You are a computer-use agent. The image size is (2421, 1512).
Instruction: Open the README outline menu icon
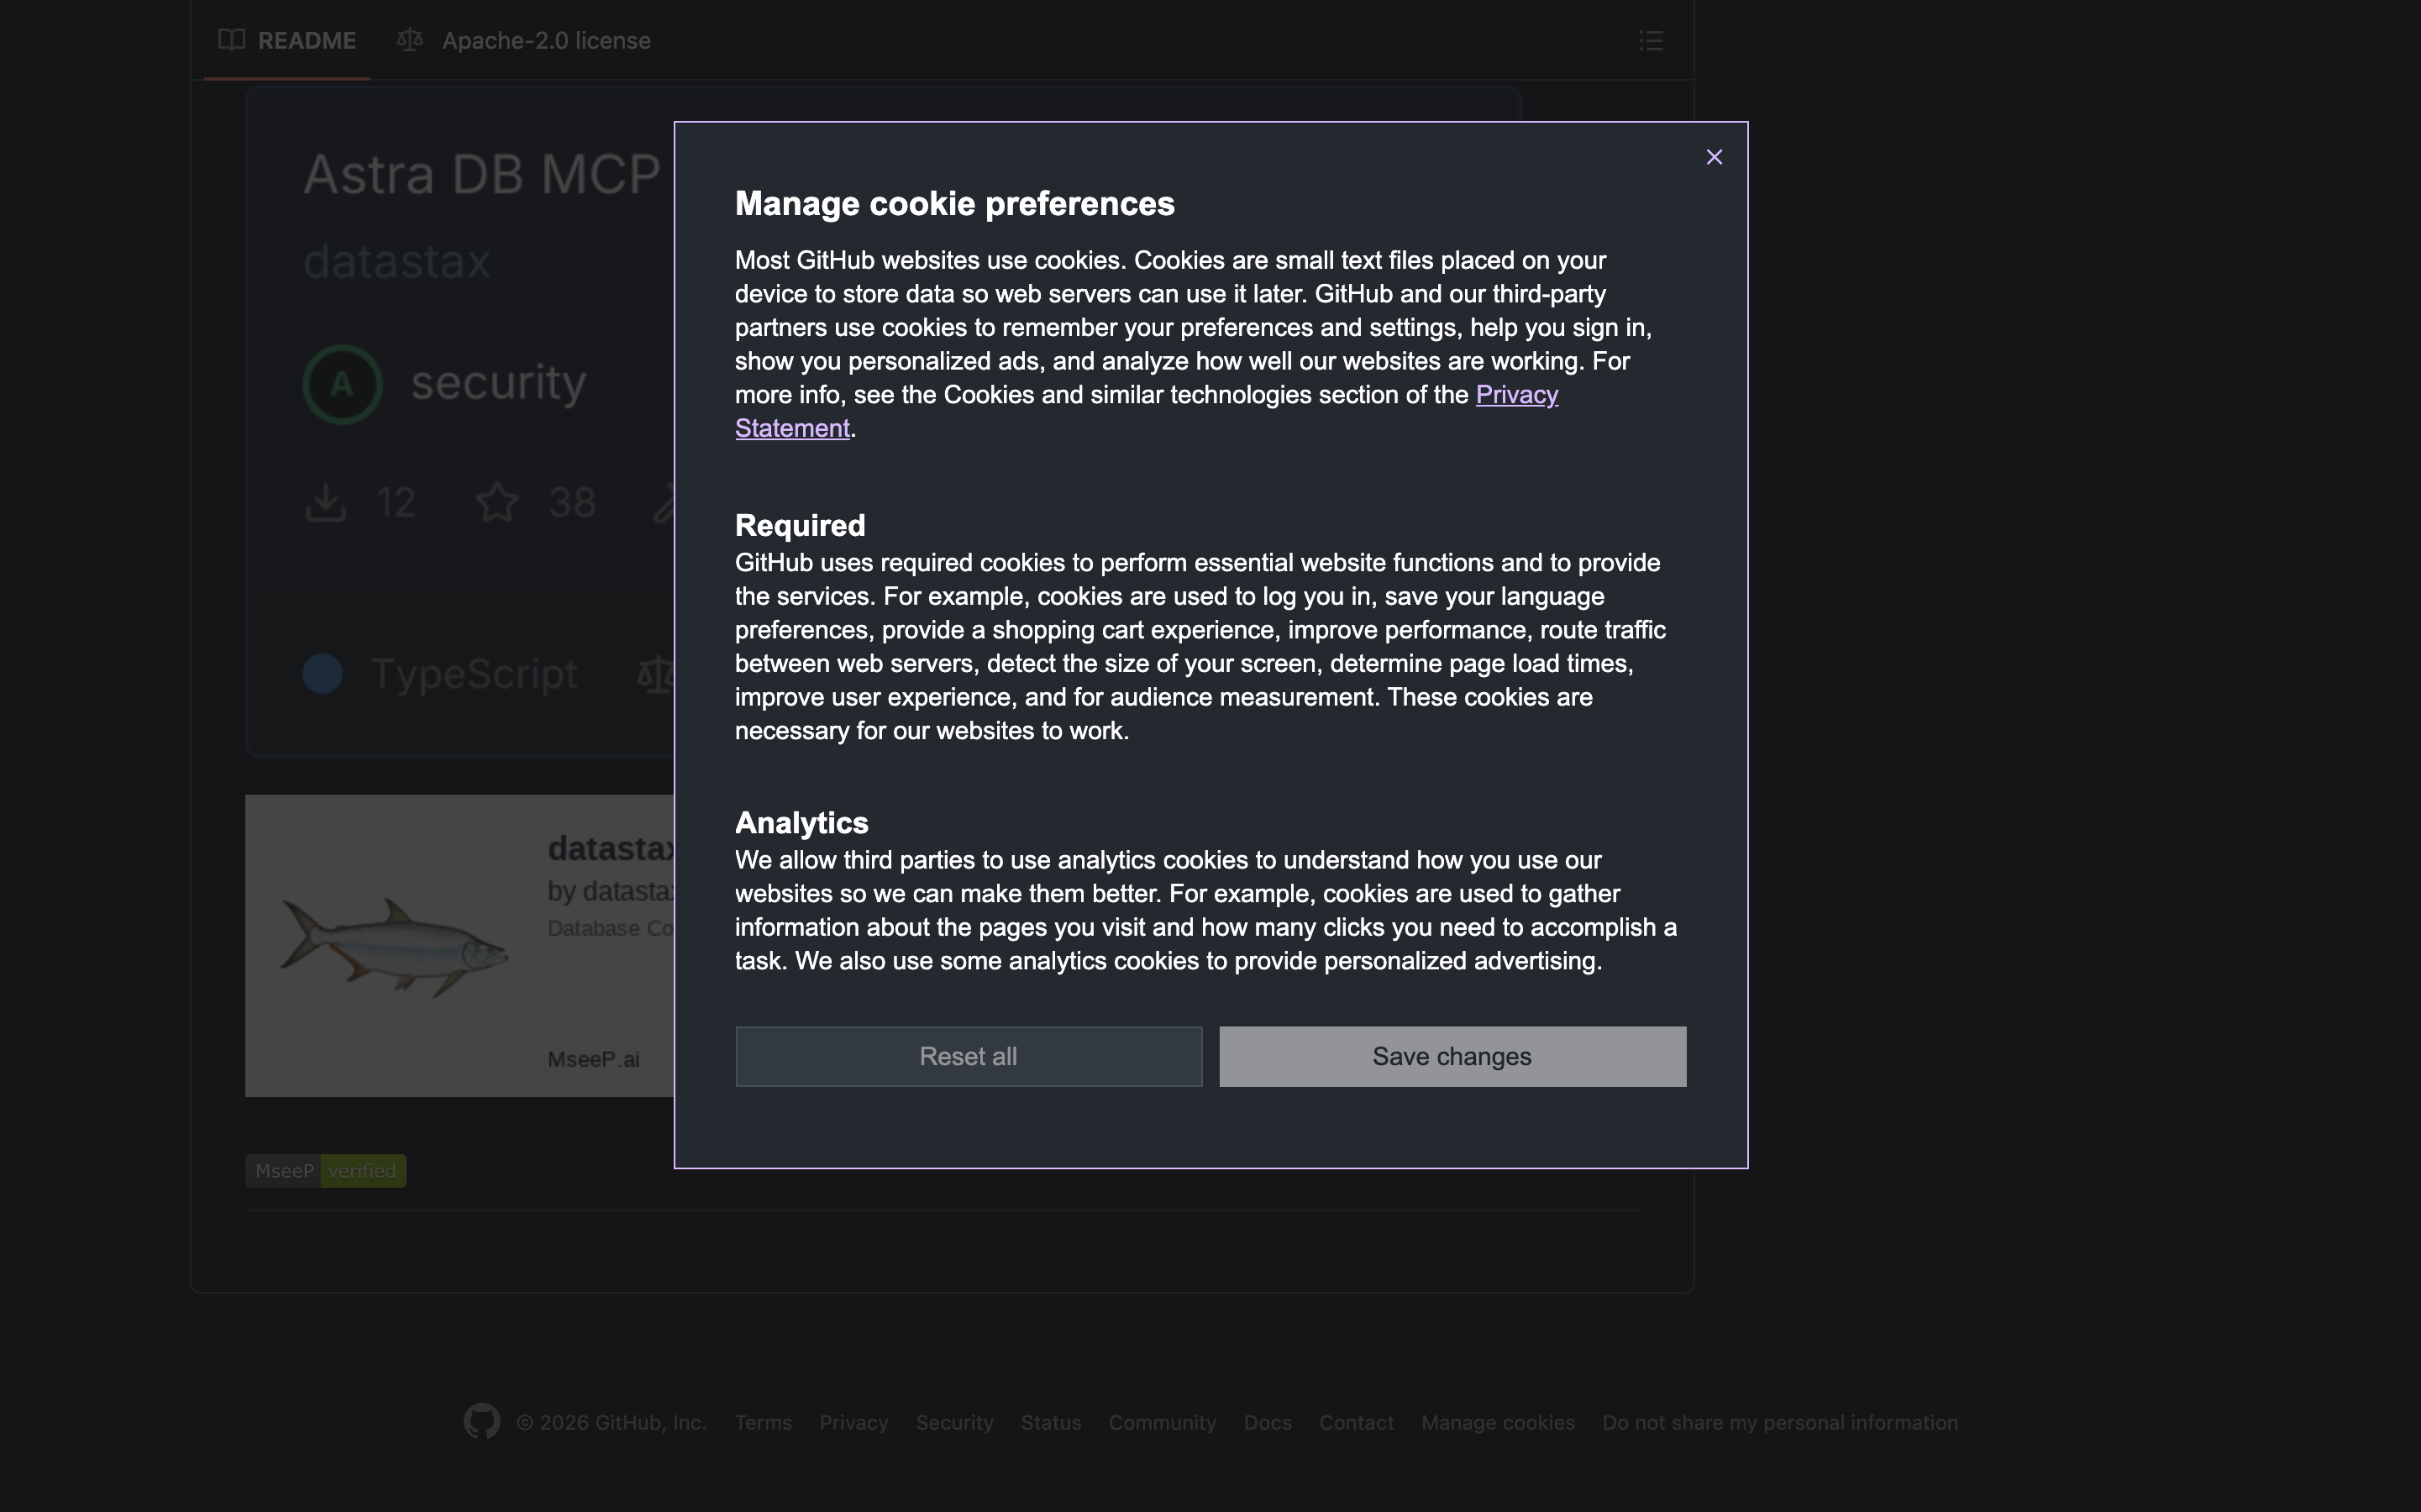pos(1651,41)
